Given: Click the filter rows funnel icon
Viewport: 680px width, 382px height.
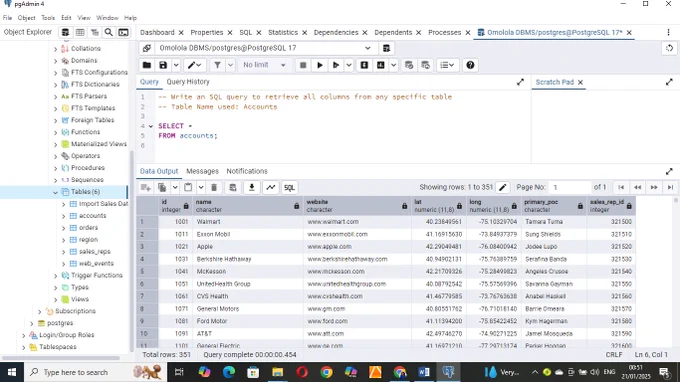Looking at the screenshot, I should (217, 65).
